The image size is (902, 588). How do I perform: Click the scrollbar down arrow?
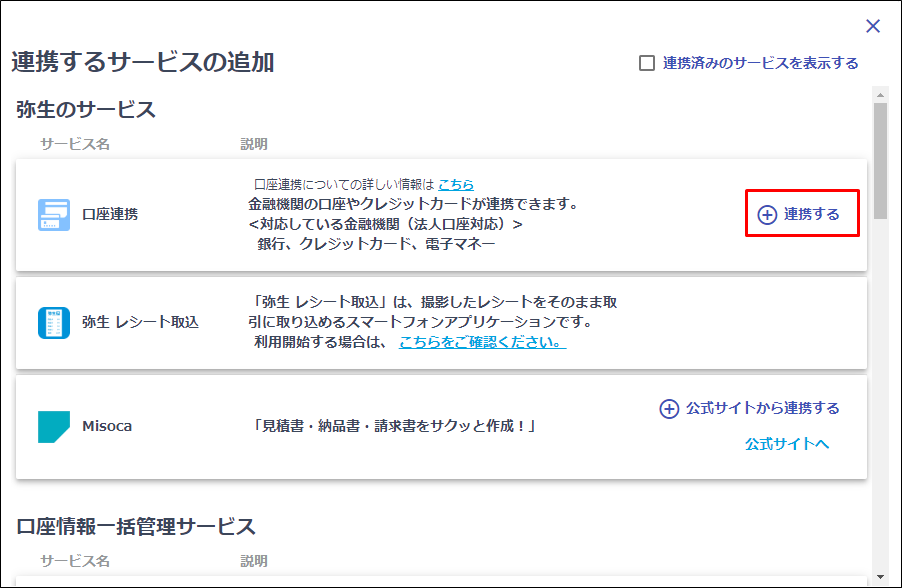coord(880,576)
